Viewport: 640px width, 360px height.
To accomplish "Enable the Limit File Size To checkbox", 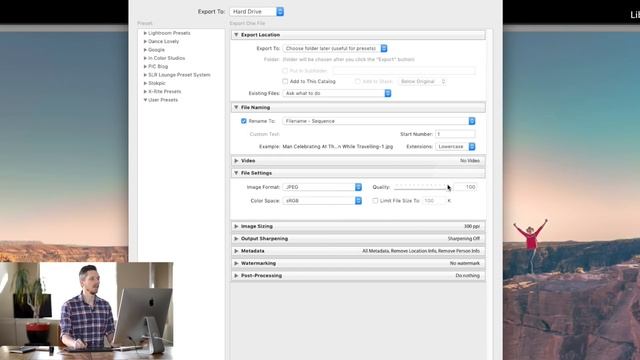I will tap(375, 201).
